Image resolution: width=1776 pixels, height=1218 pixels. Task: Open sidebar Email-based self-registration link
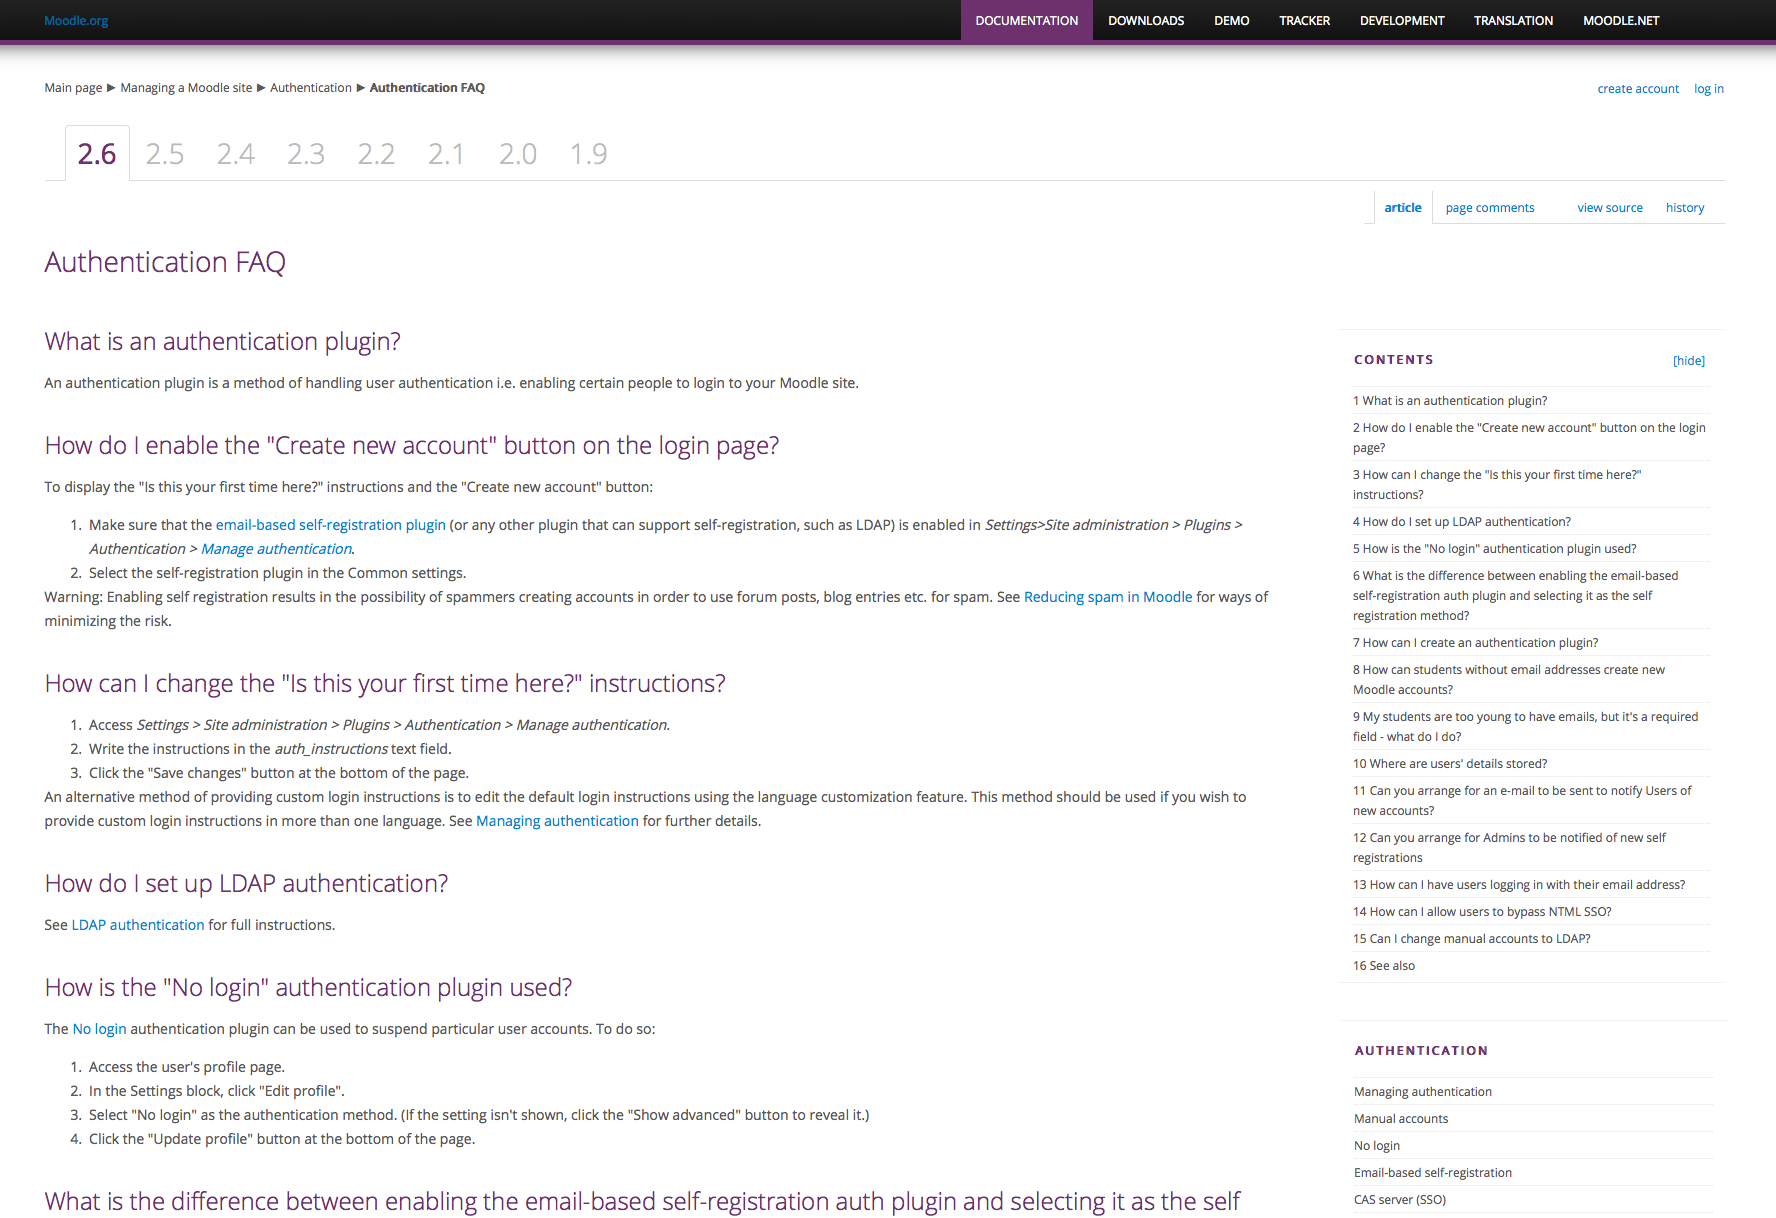(1433, 1173)
